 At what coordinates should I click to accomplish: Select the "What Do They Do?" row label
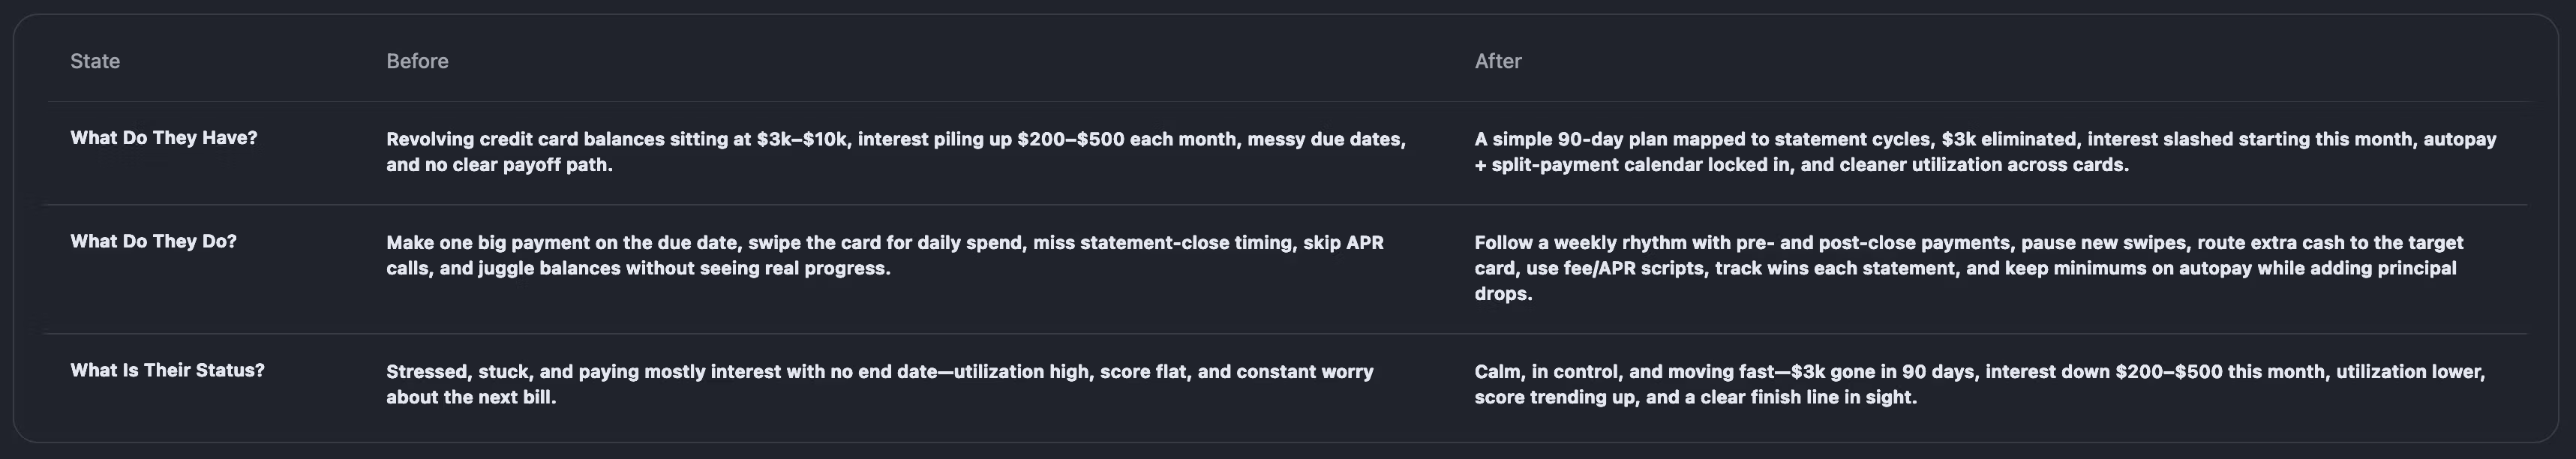click(x=153, y=241)
